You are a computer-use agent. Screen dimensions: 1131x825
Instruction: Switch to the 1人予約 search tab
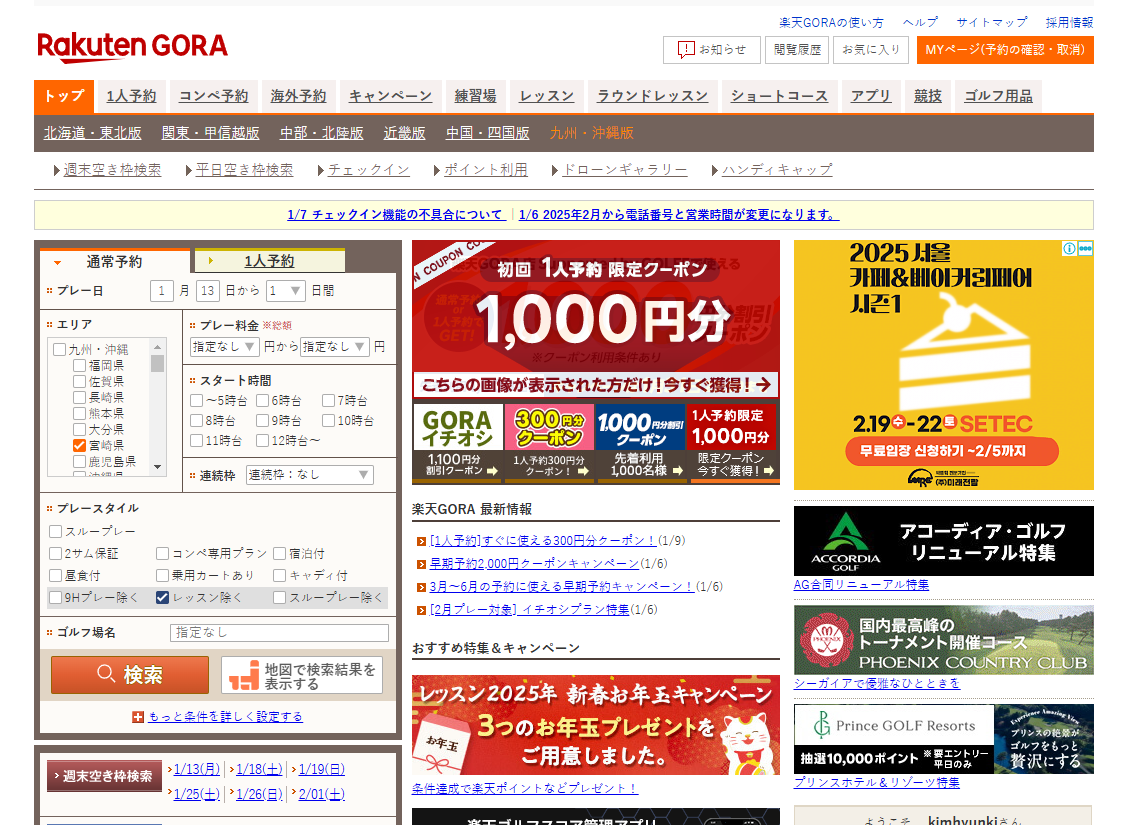tap(270, 261)
